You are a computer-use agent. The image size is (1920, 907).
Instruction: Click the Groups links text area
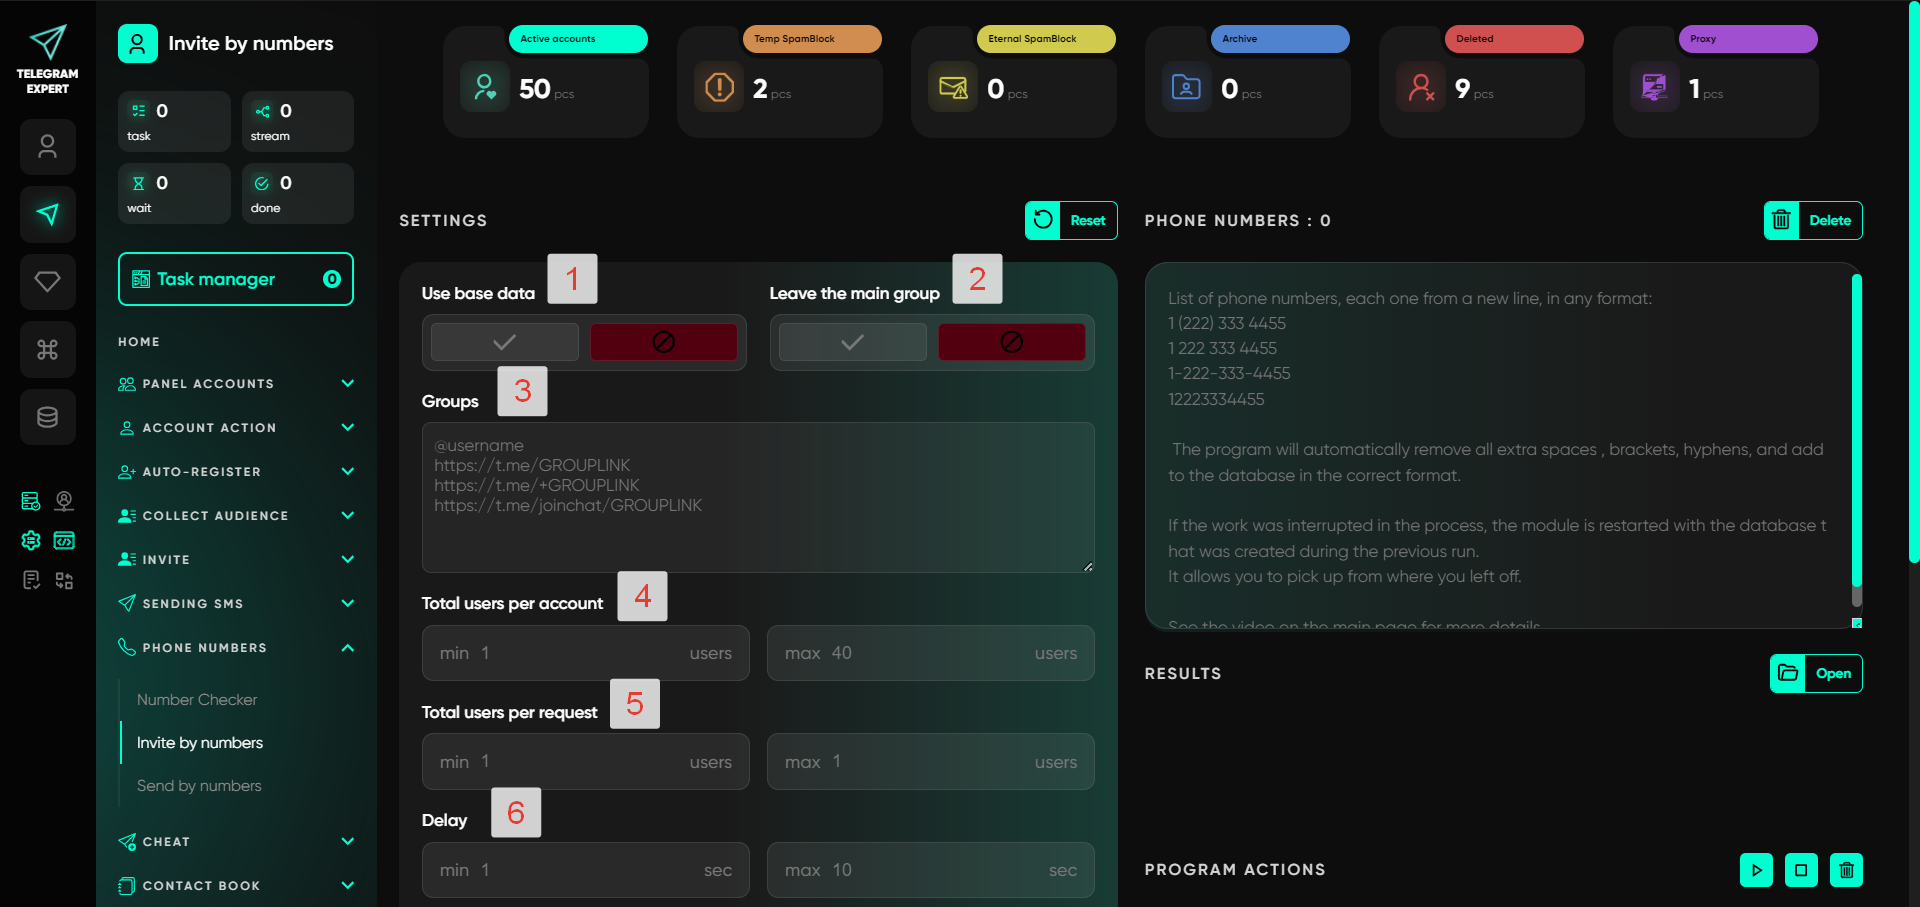758,497
